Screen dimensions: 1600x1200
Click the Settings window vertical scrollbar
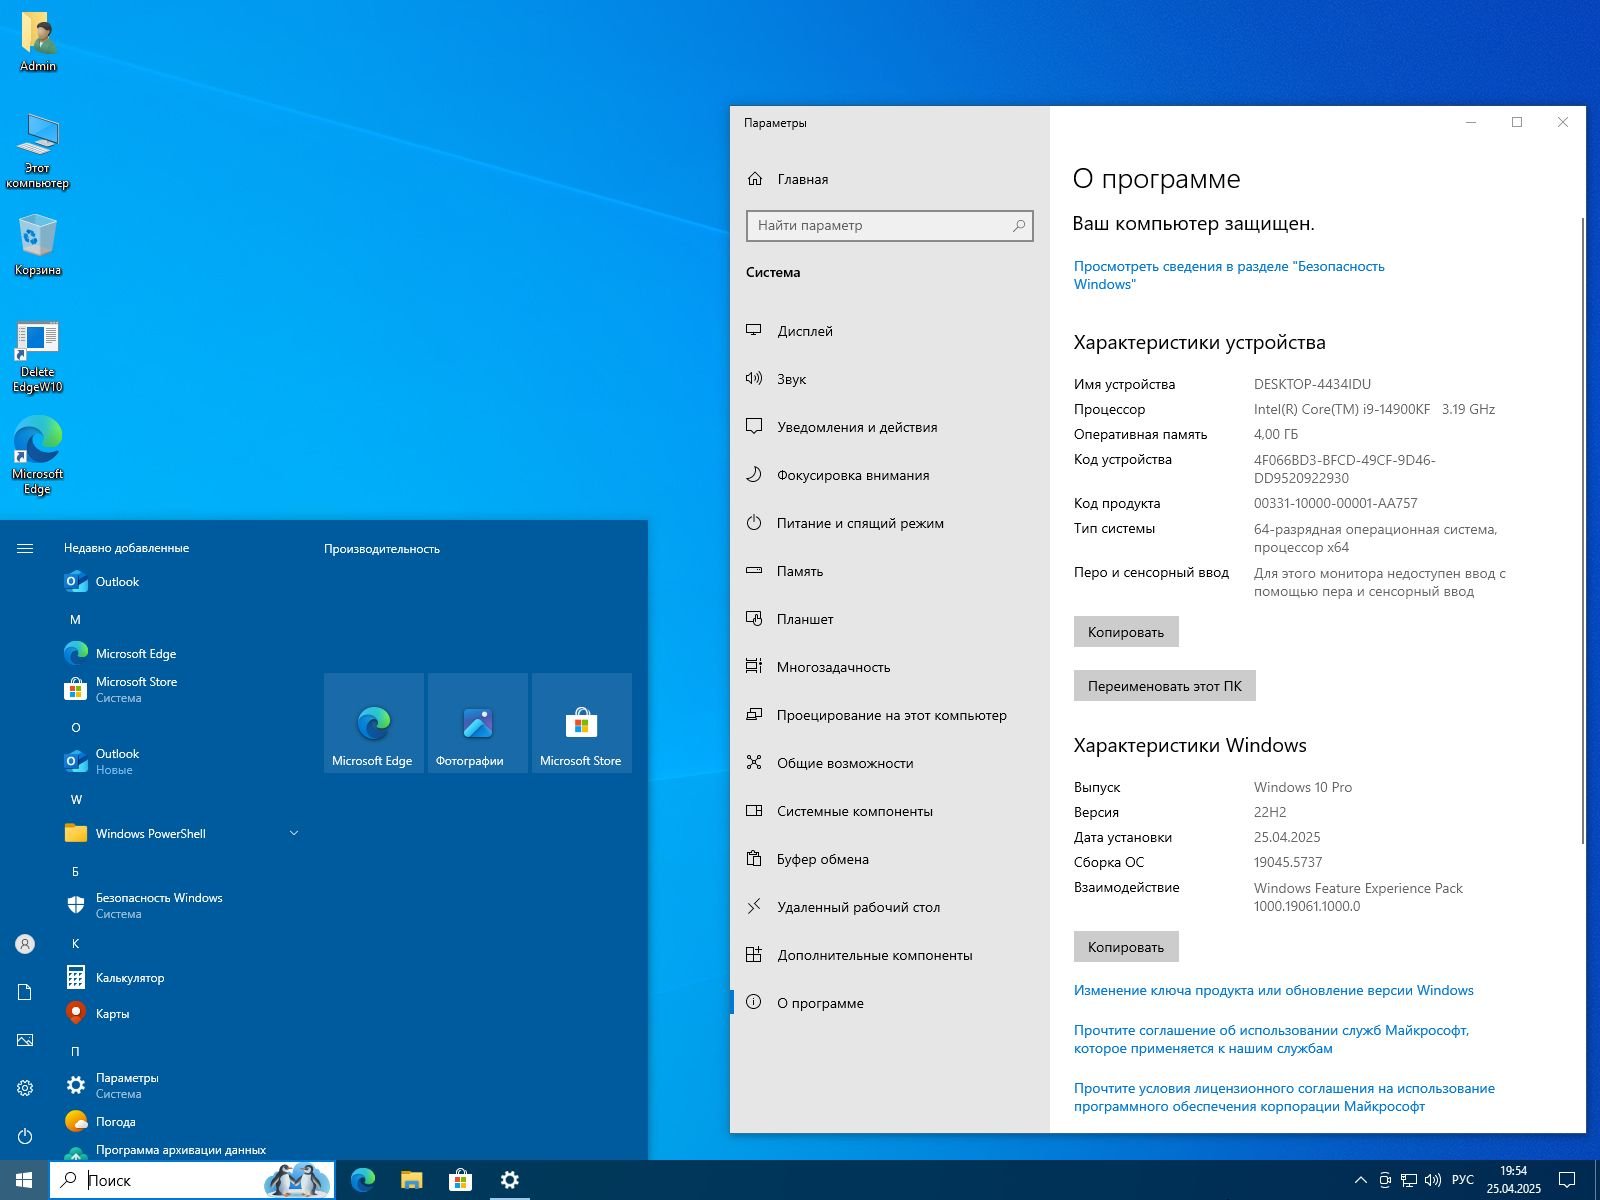click(1583, 530)
